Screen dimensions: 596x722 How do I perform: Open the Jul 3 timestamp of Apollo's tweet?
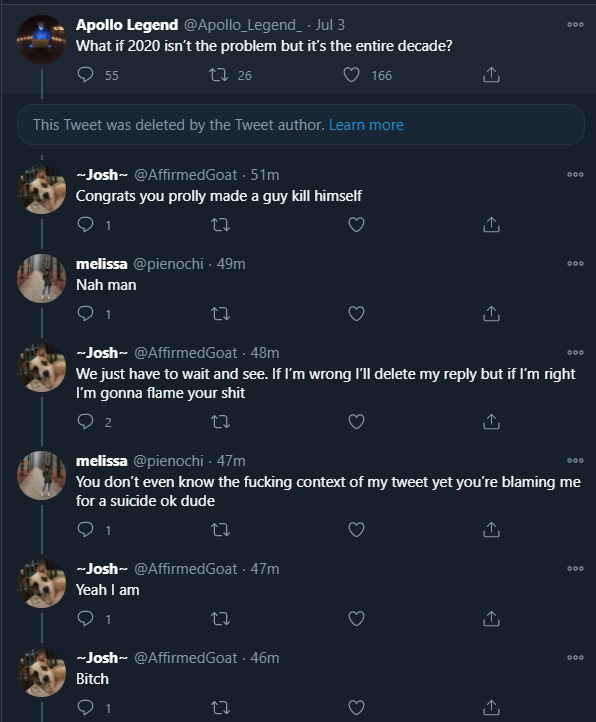[330, 25]
